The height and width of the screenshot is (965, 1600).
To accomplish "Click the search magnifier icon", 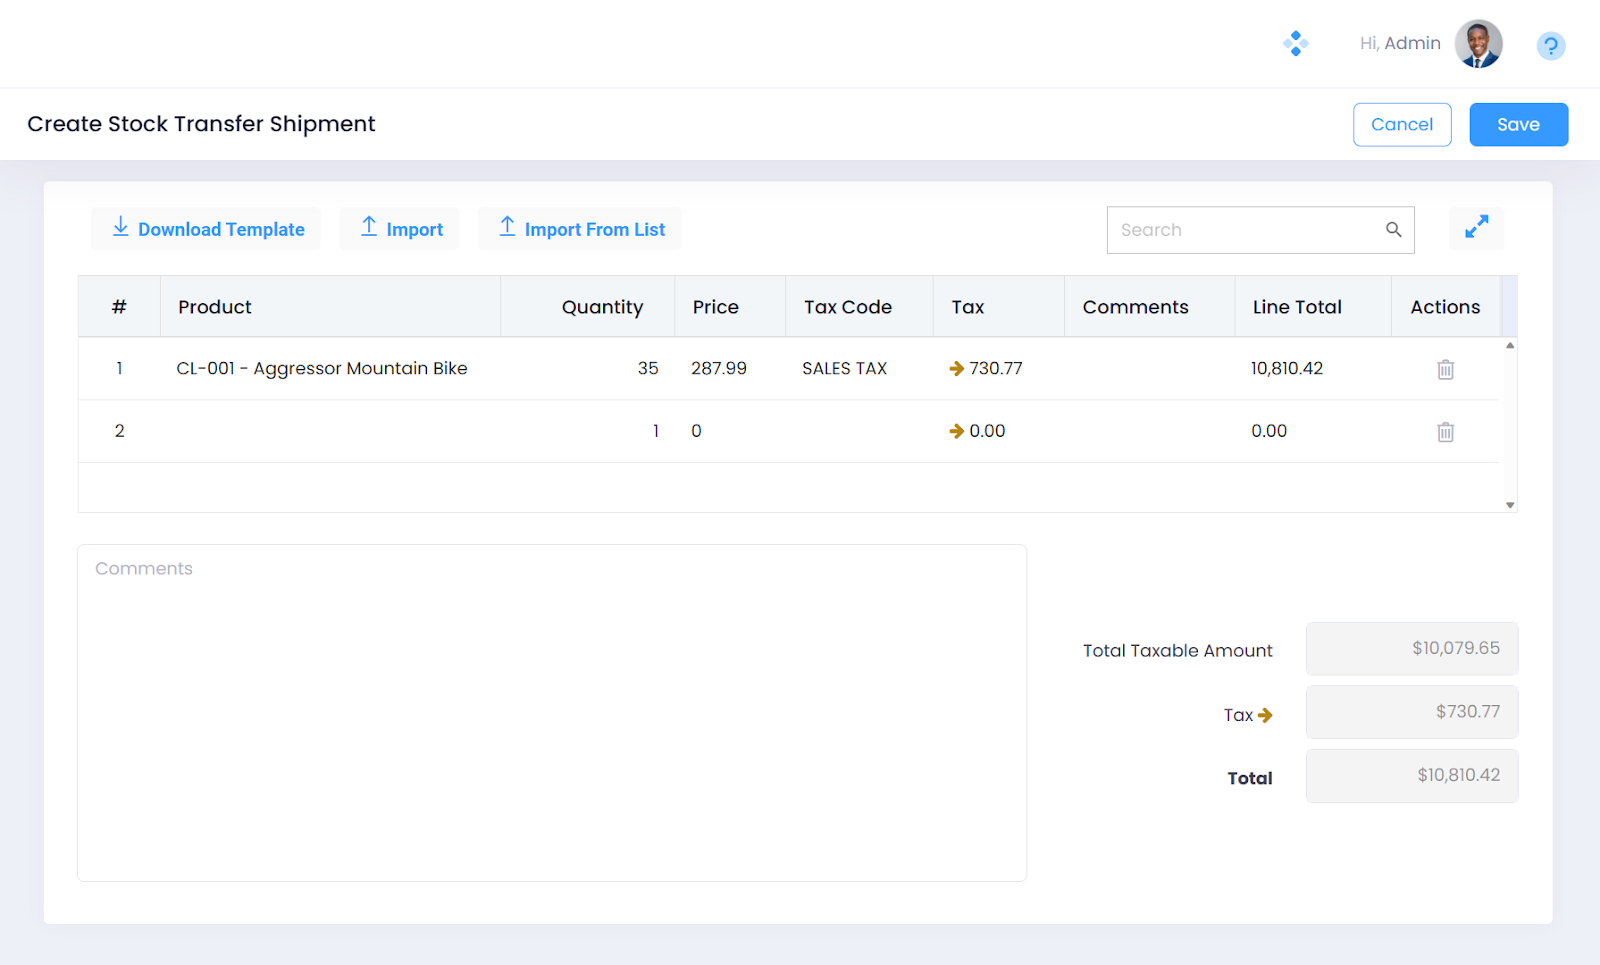I will 1393,230.
